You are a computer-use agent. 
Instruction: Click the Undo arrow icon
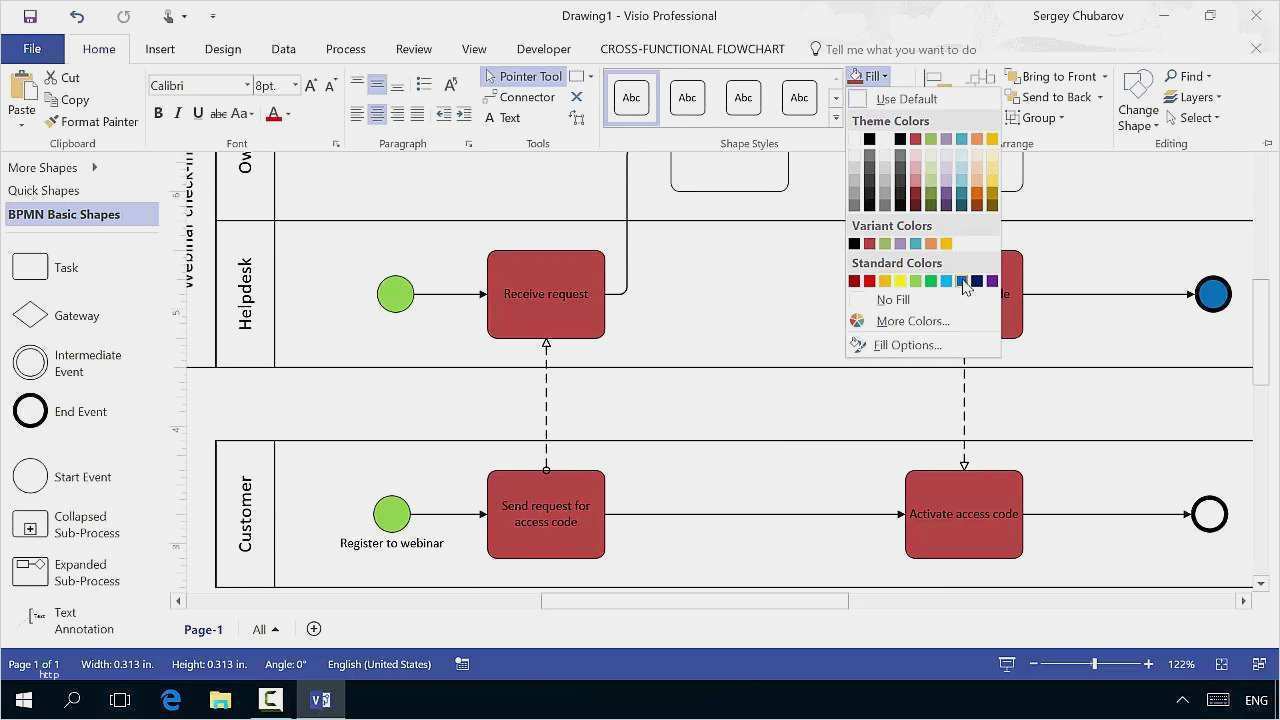(77, 16)
